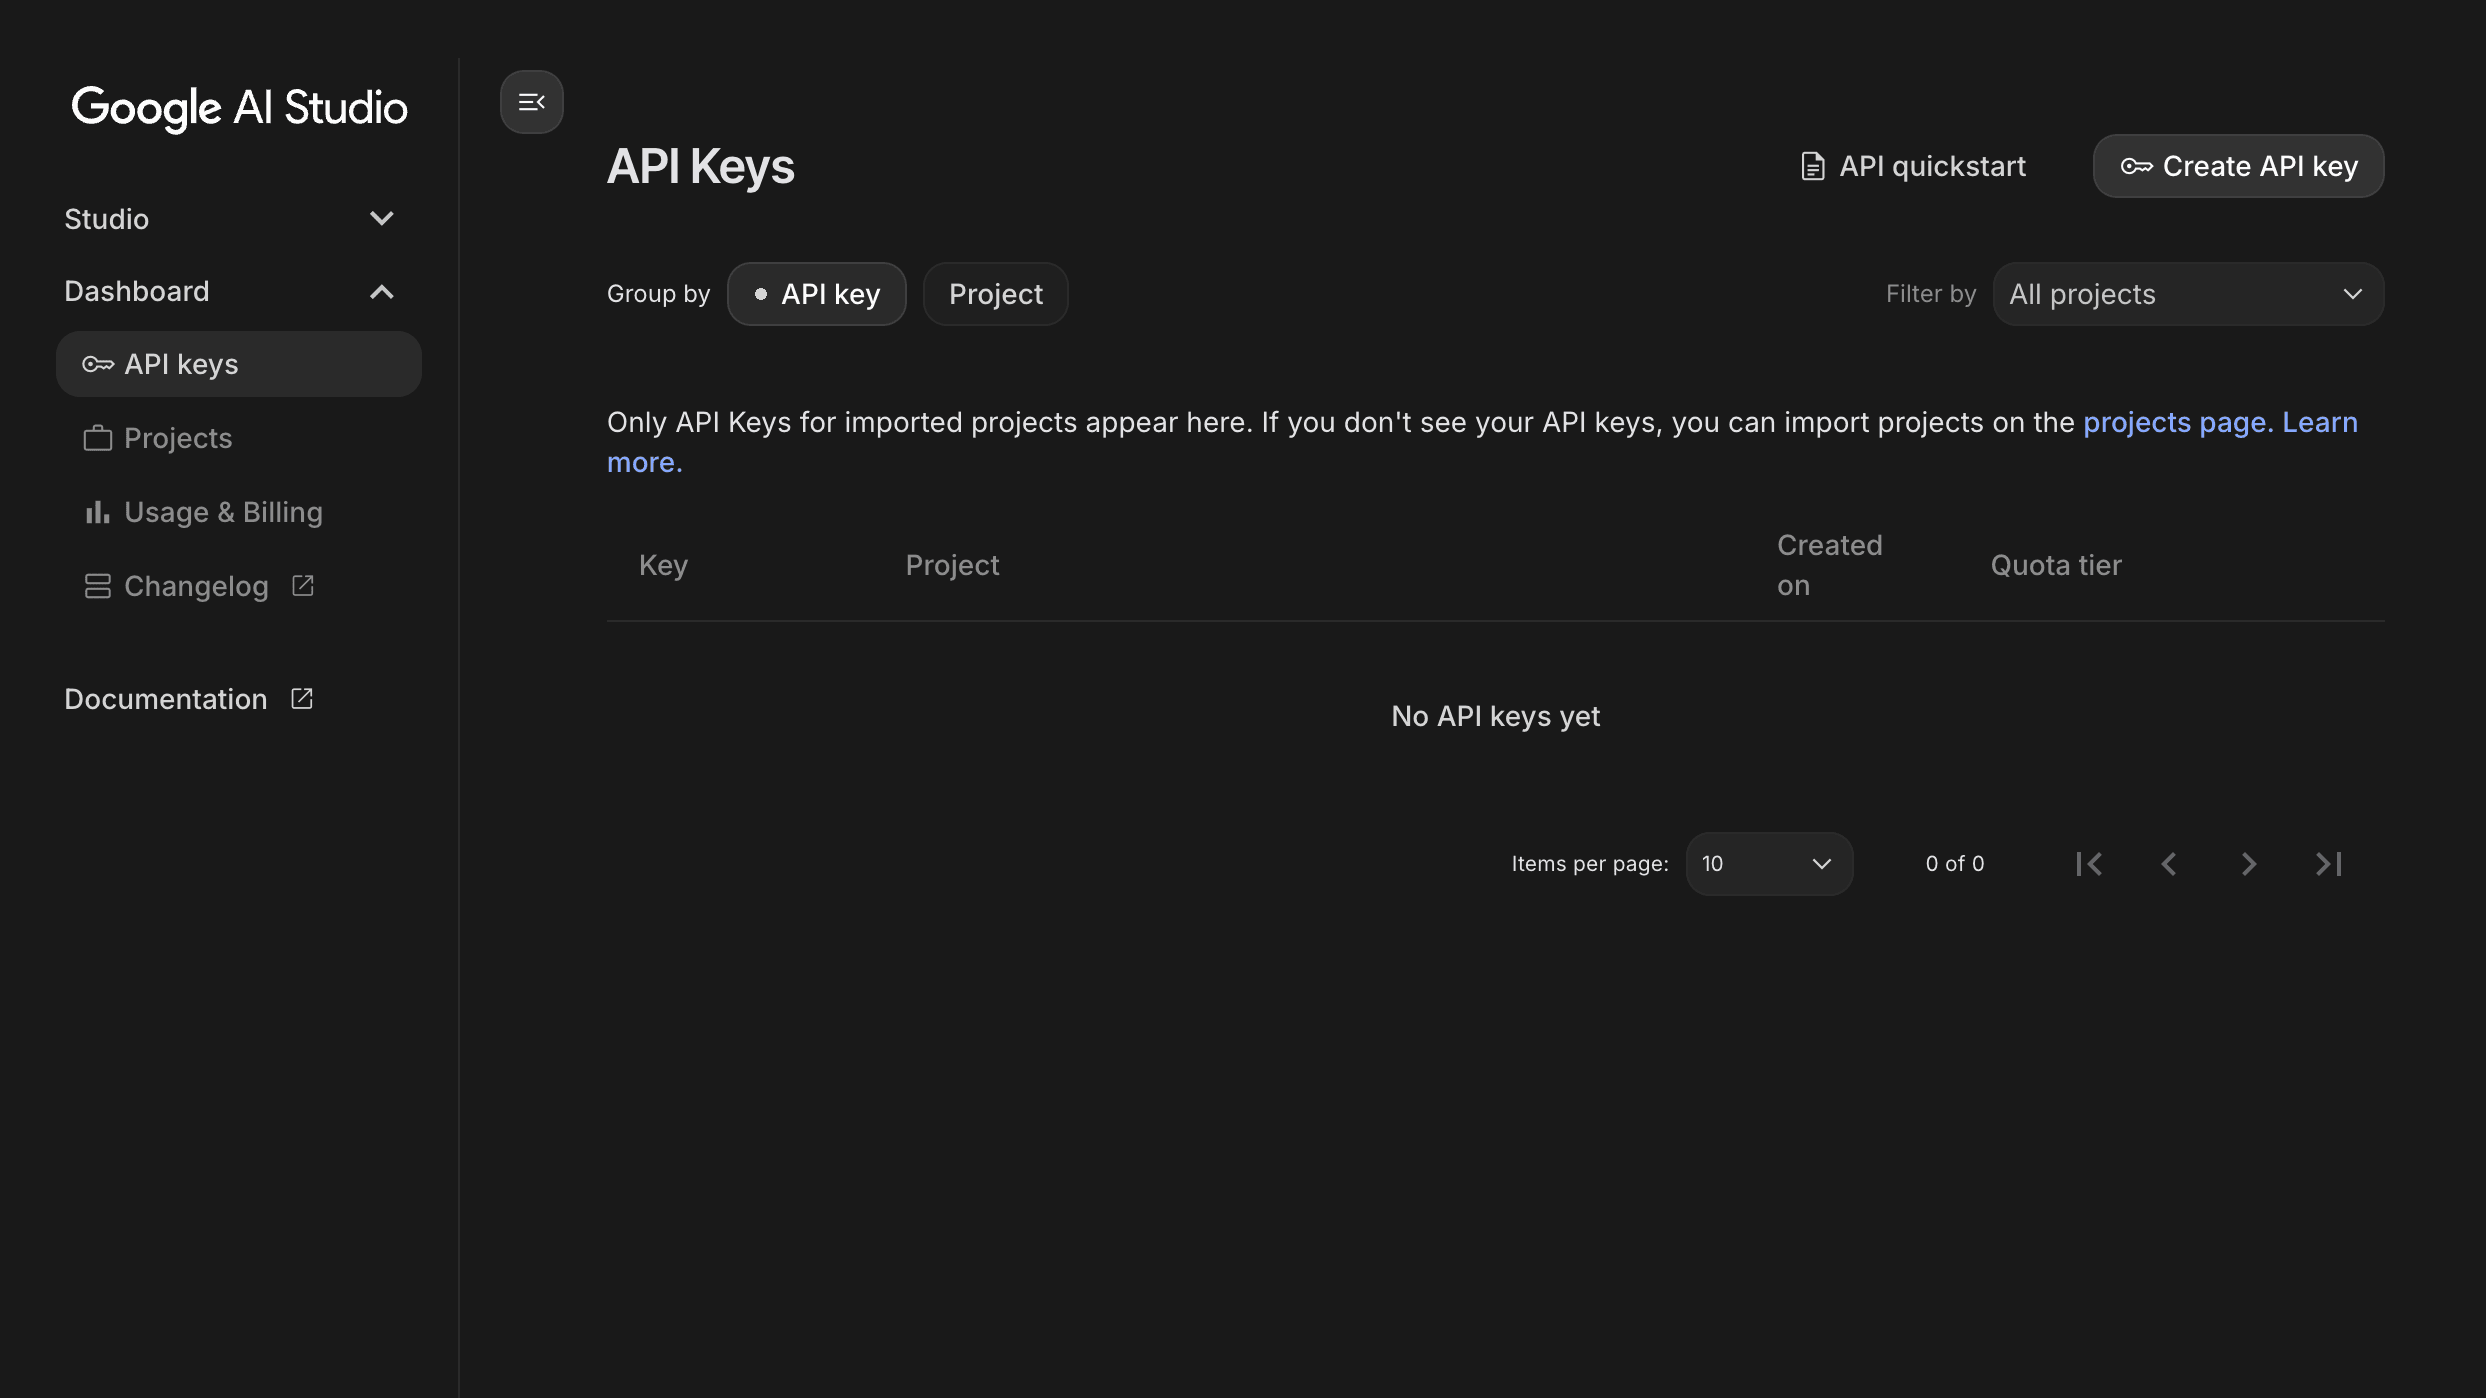Viewport: 2486px width, 1398px height.
Task: Switch grouping to Project
Action: [x=995, y=293]
